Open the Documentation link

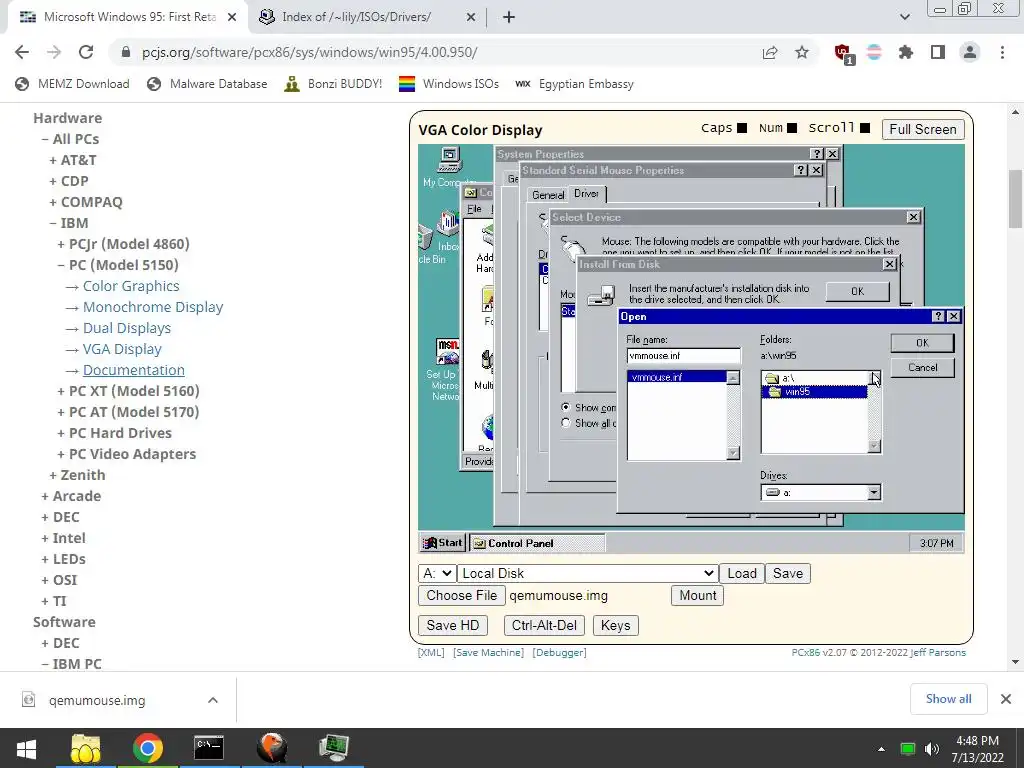pyautogui.click(x=133, y=370)
